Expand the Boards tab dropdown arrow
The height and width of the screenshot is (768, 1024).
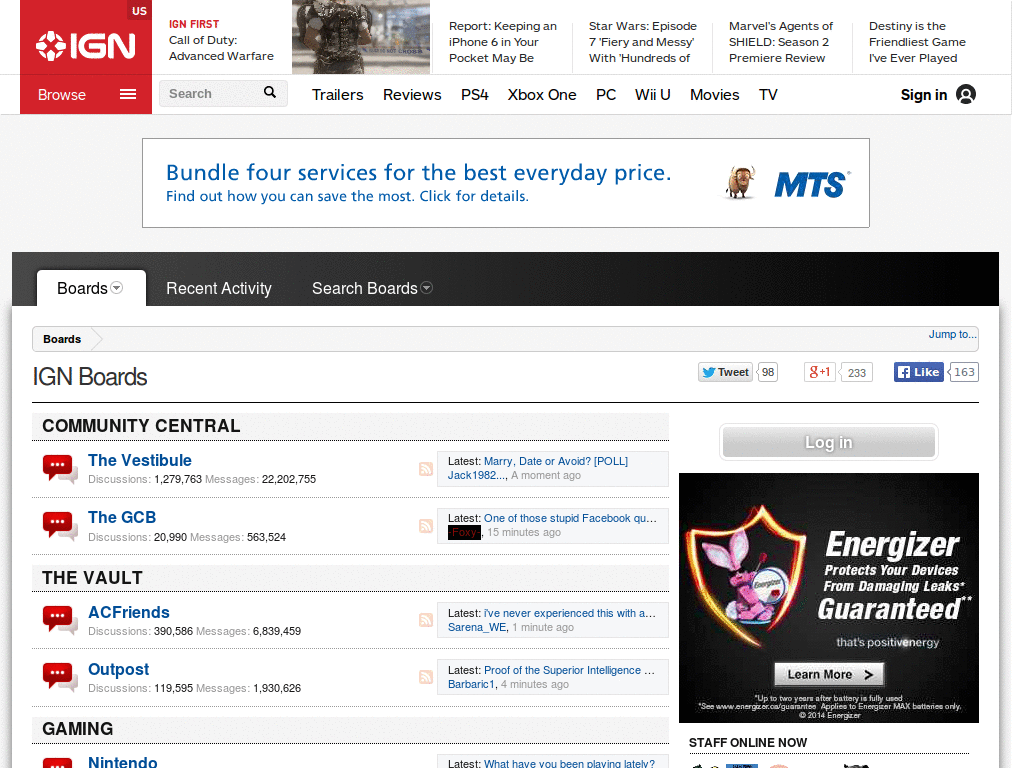pos(117,288)
